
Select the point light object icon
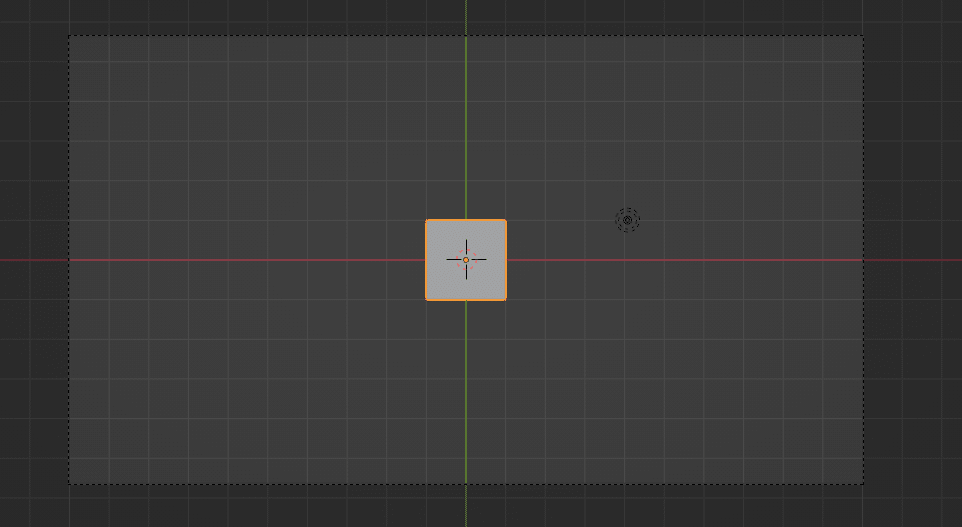coord(627,220)
